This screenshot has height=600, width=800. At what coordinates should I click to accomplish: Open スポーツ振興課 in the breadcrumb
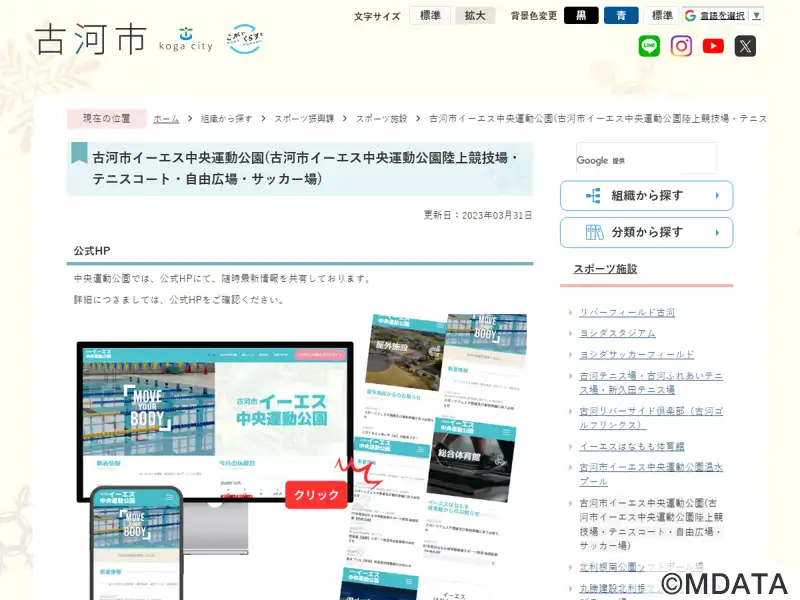click(x=304, y=119)
